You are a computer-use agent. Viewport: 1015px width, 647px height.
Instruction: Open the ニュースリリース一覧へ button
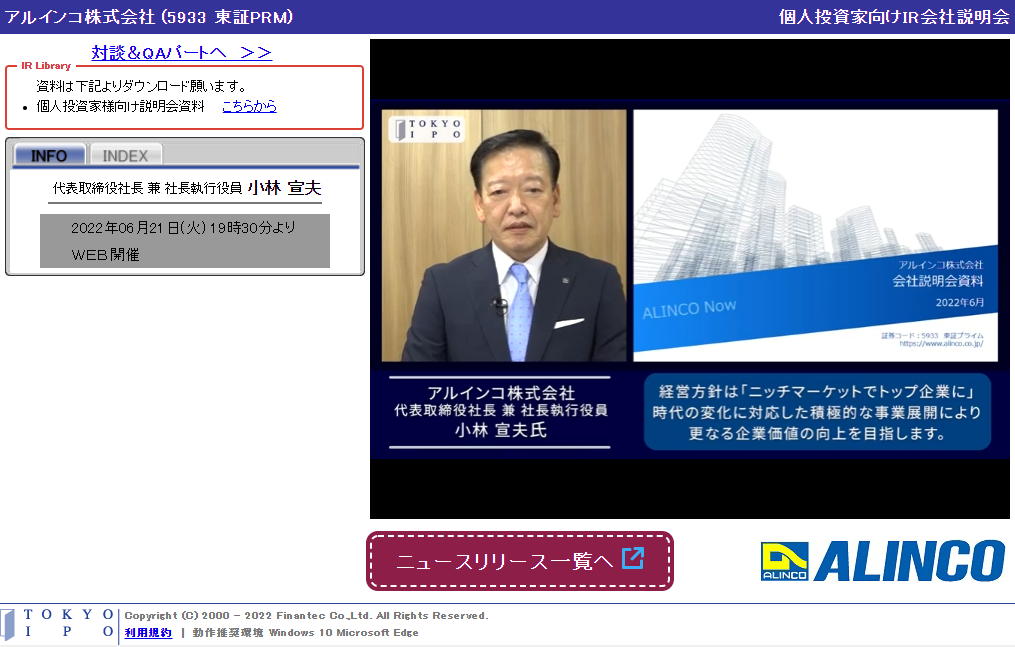(520, 561)
